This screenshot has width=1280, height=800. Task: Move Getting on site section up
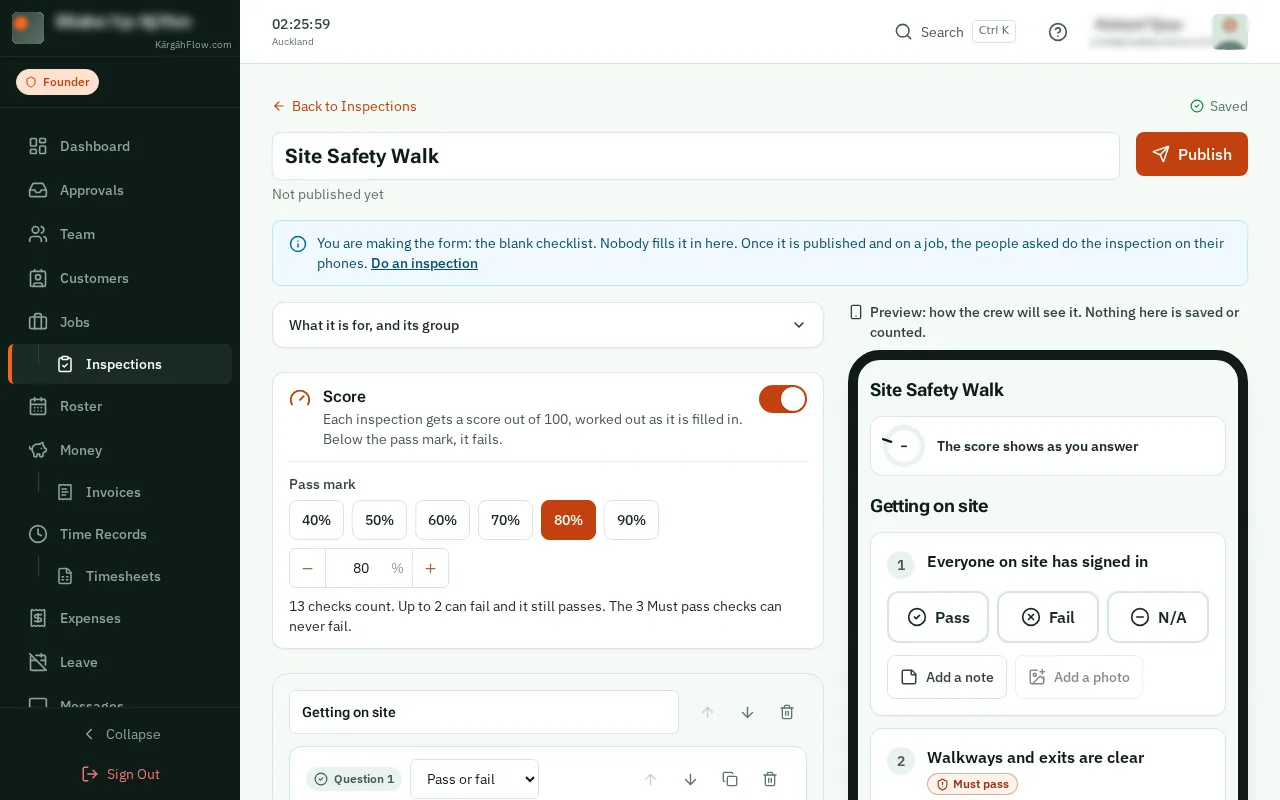point(707,712)
